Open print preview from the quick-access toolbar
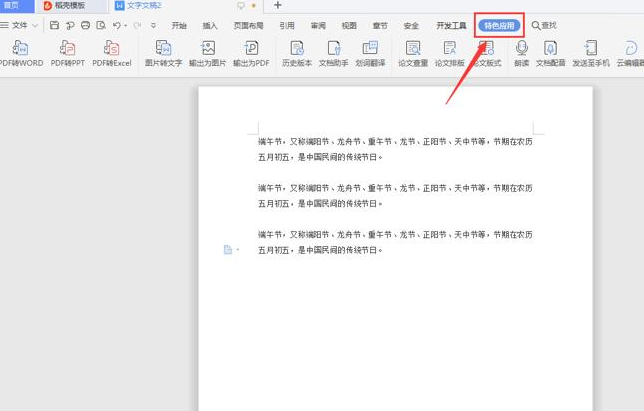This screenshot has height=411, width=644. click(101, 25)
